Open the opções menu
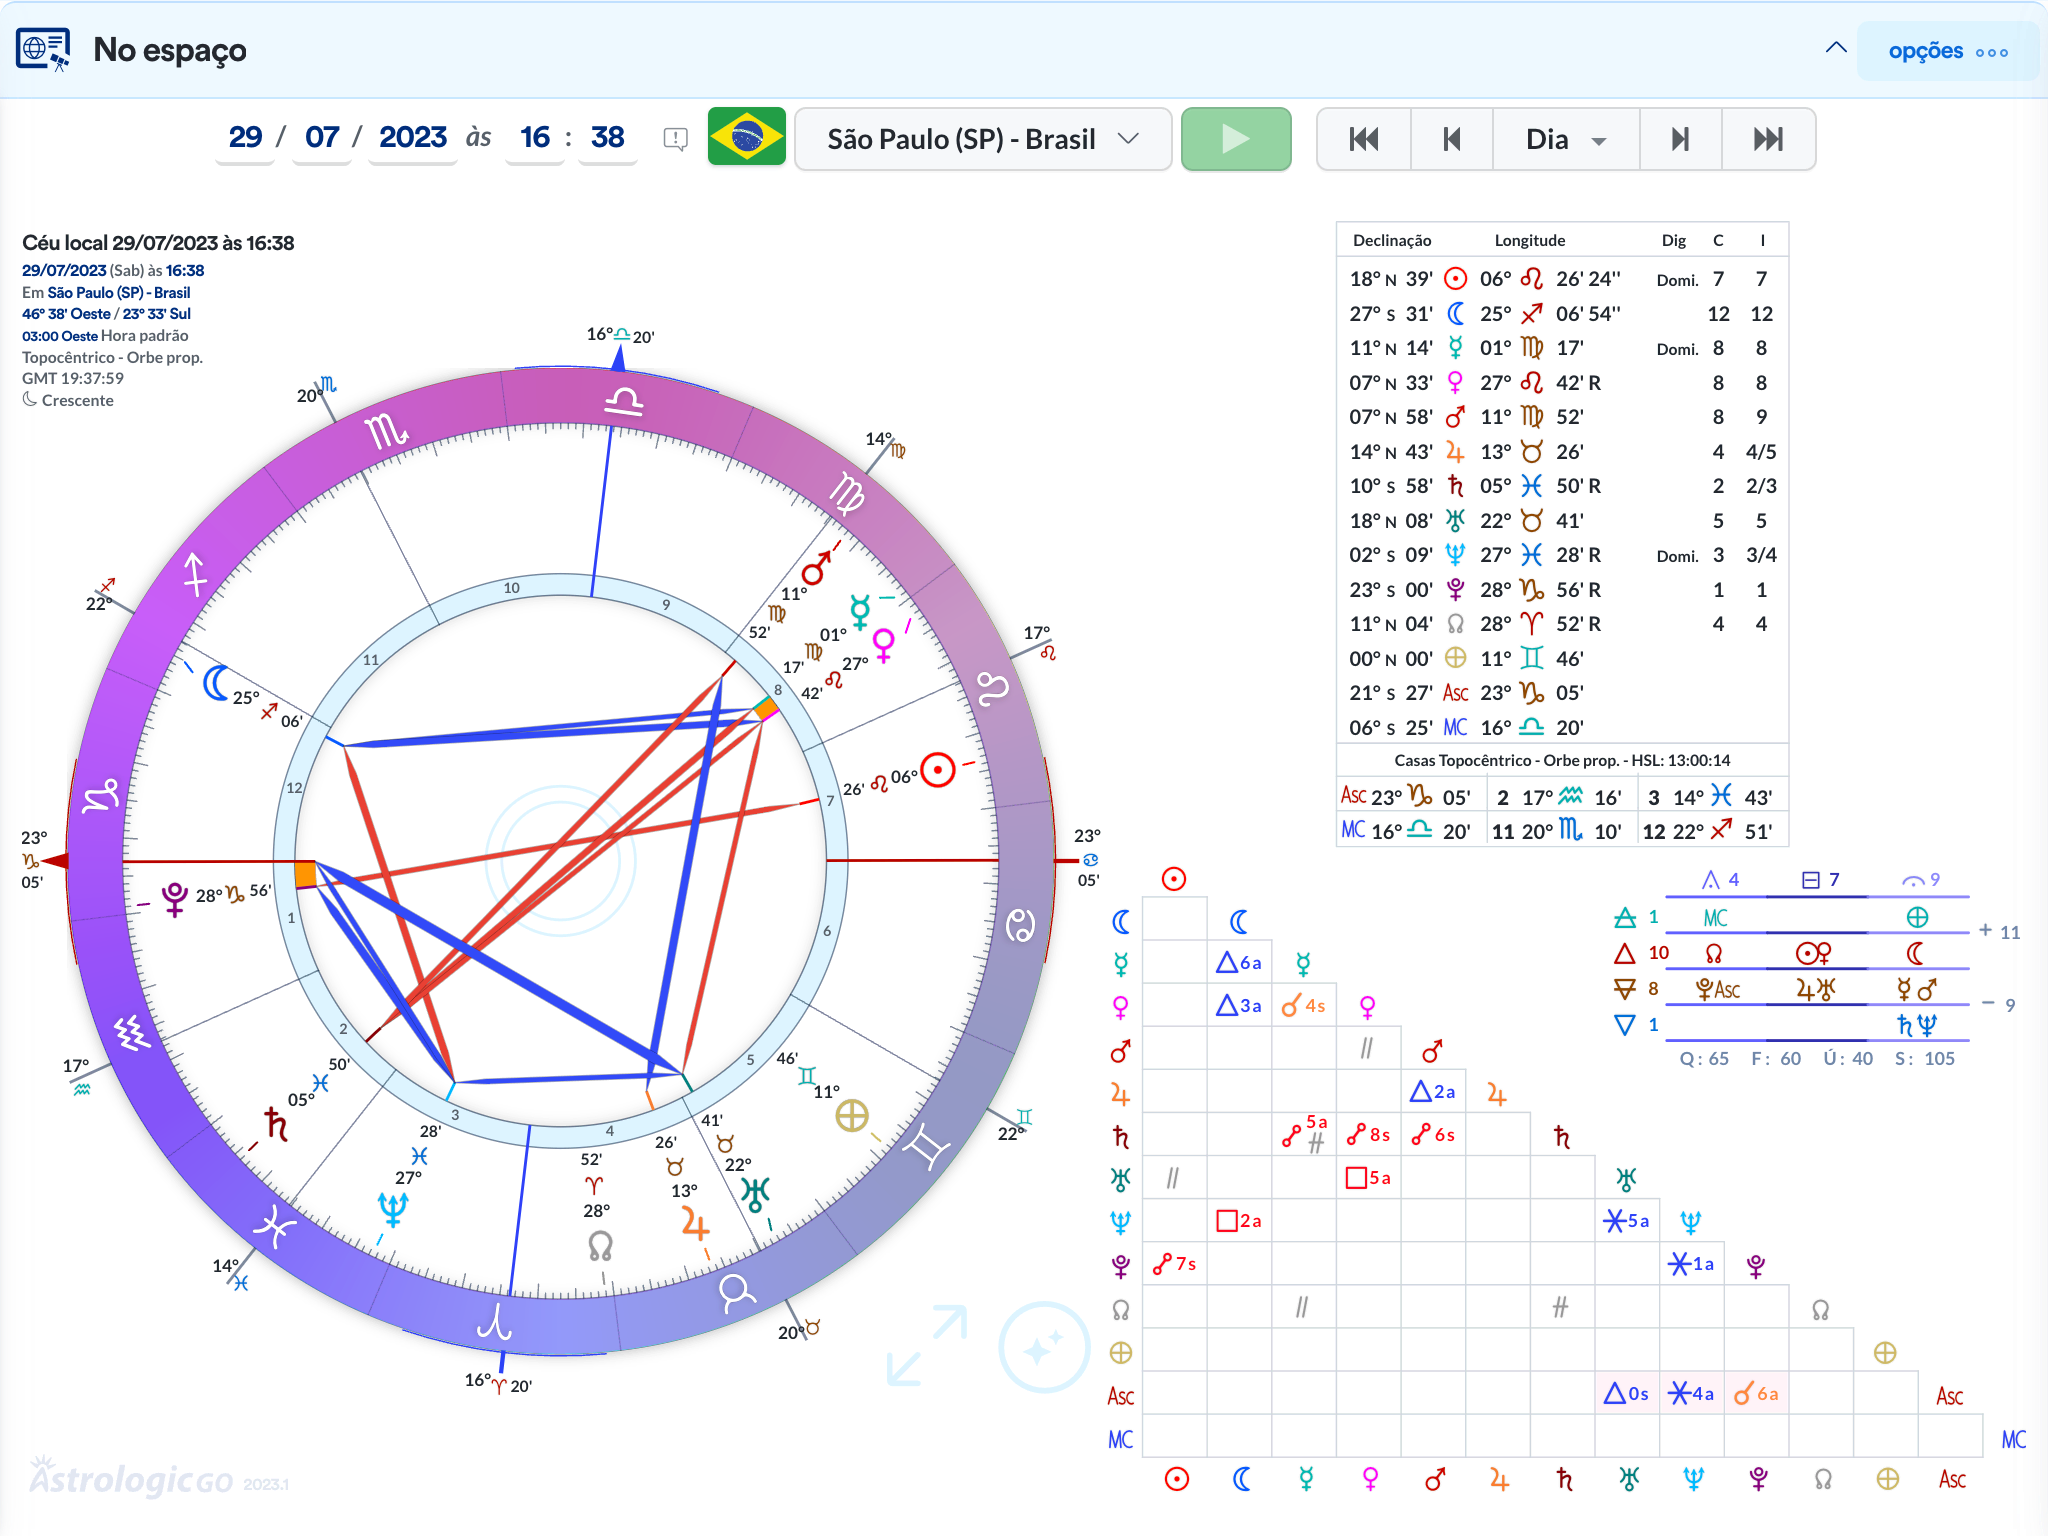 click(x=1948, y=51)
